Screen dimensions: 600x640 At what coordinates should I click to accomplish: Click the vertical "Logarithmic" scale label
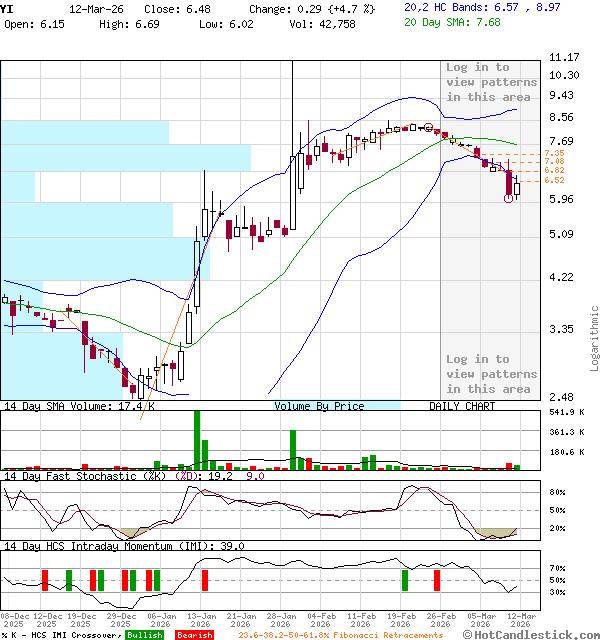(594, 338)
